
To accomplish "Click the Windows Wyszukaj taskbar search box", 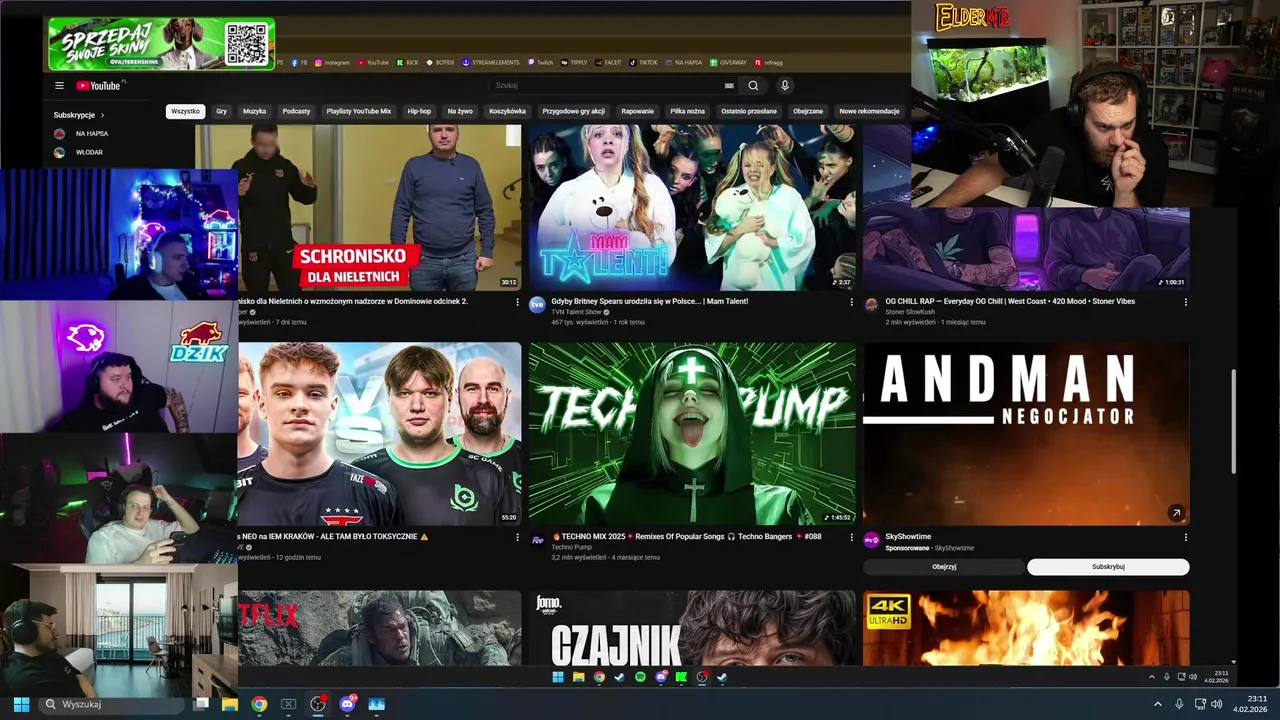I will [112, 704].
